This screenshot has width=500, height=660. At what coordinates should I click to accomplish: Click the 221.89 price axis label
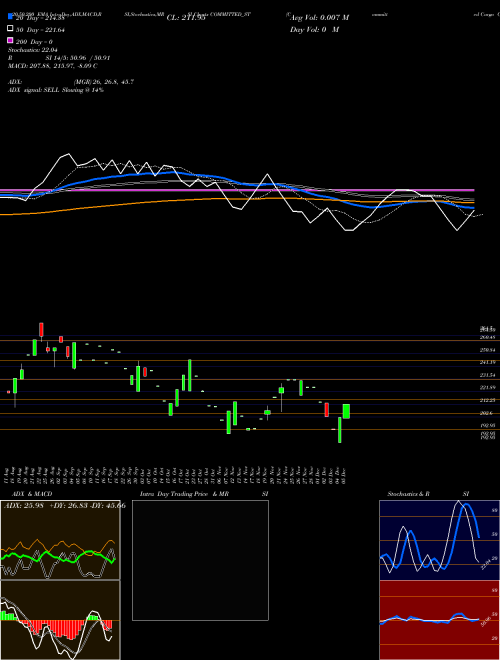487,387
